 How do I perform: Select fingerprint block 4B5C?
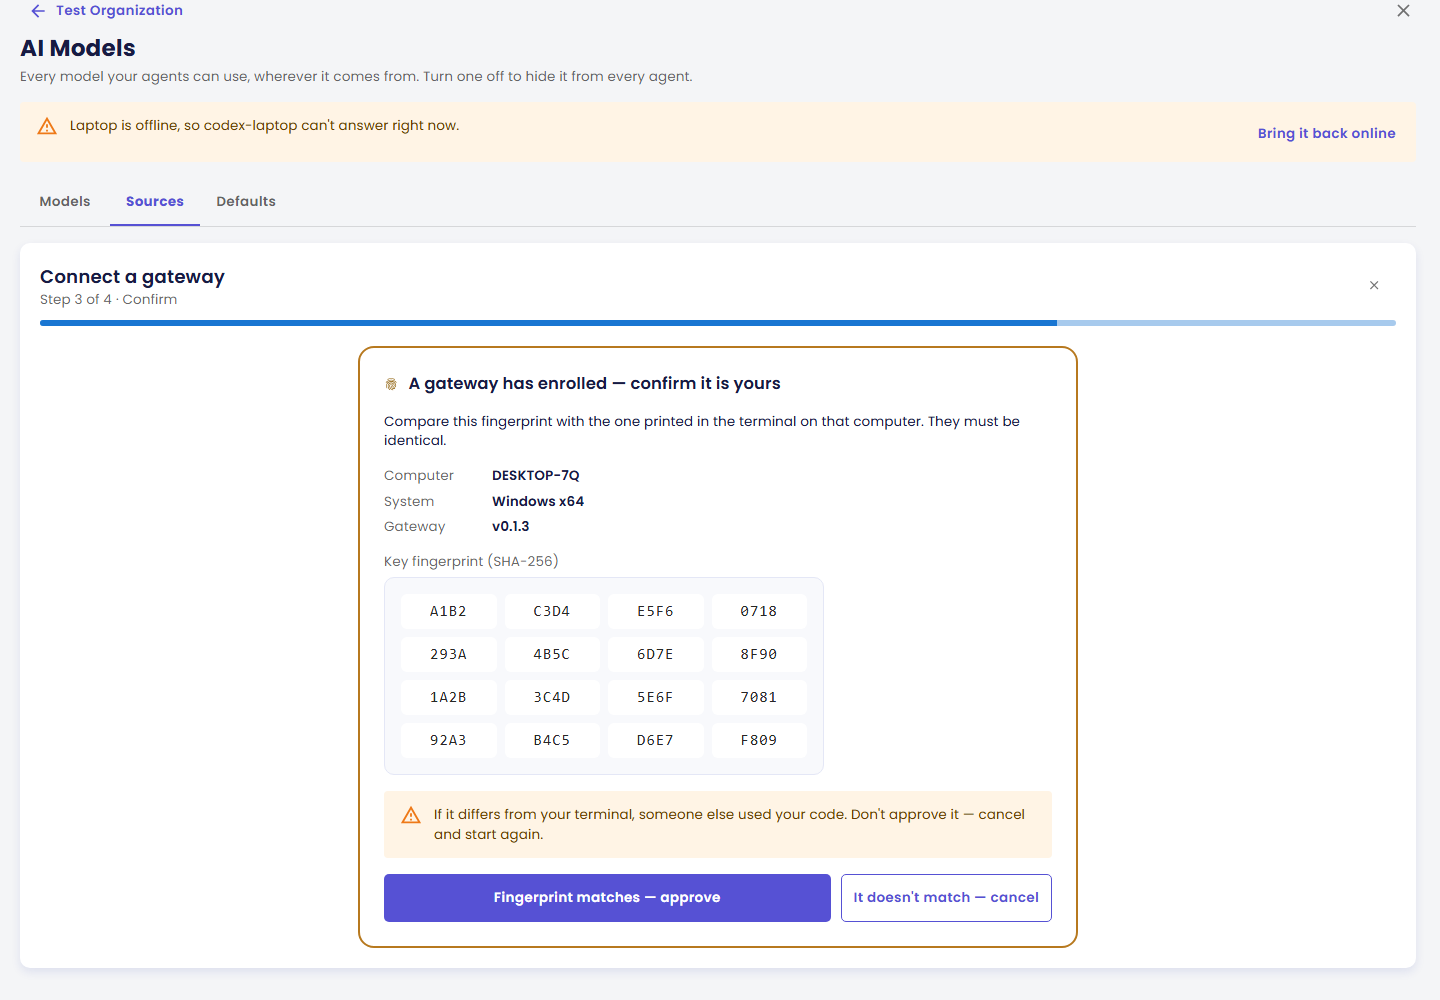click(x=552, y=655)
